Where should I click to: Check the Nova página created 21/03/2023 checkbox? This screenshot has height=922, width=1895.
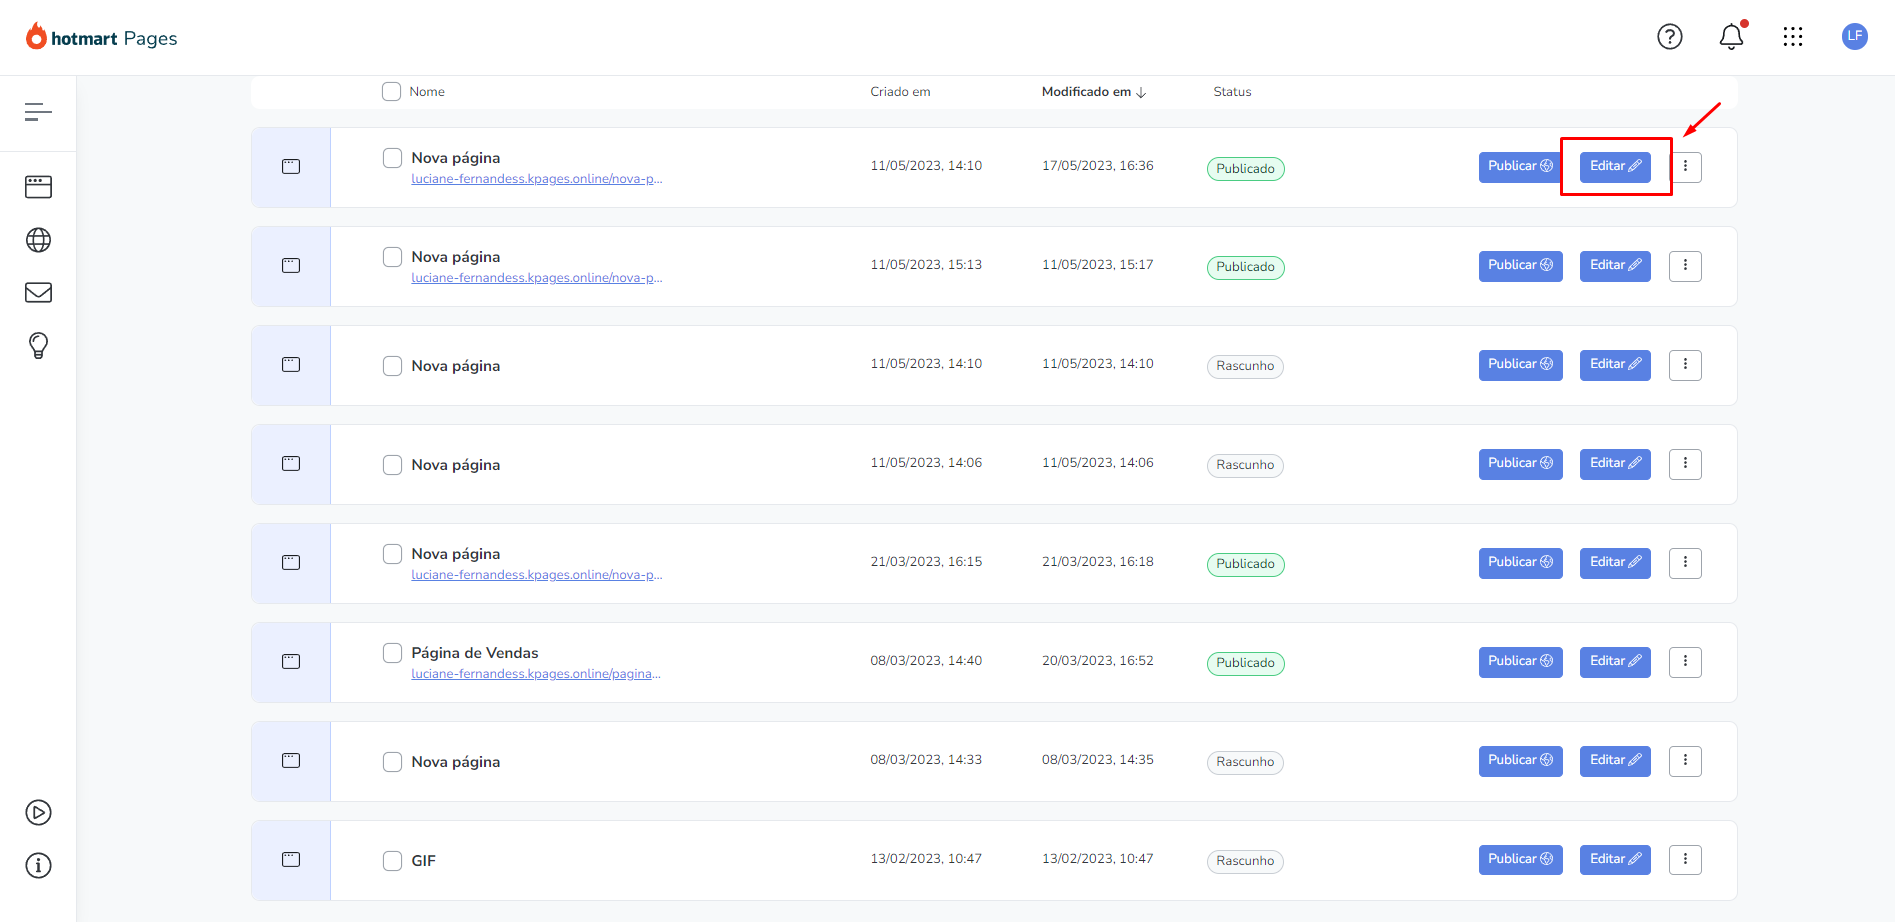(392, 554)
